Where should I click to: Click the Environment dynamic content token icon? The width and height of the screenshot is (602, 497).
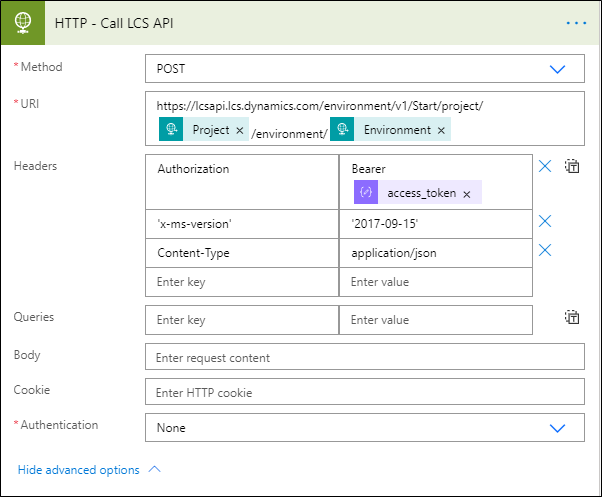pos(344,130)
